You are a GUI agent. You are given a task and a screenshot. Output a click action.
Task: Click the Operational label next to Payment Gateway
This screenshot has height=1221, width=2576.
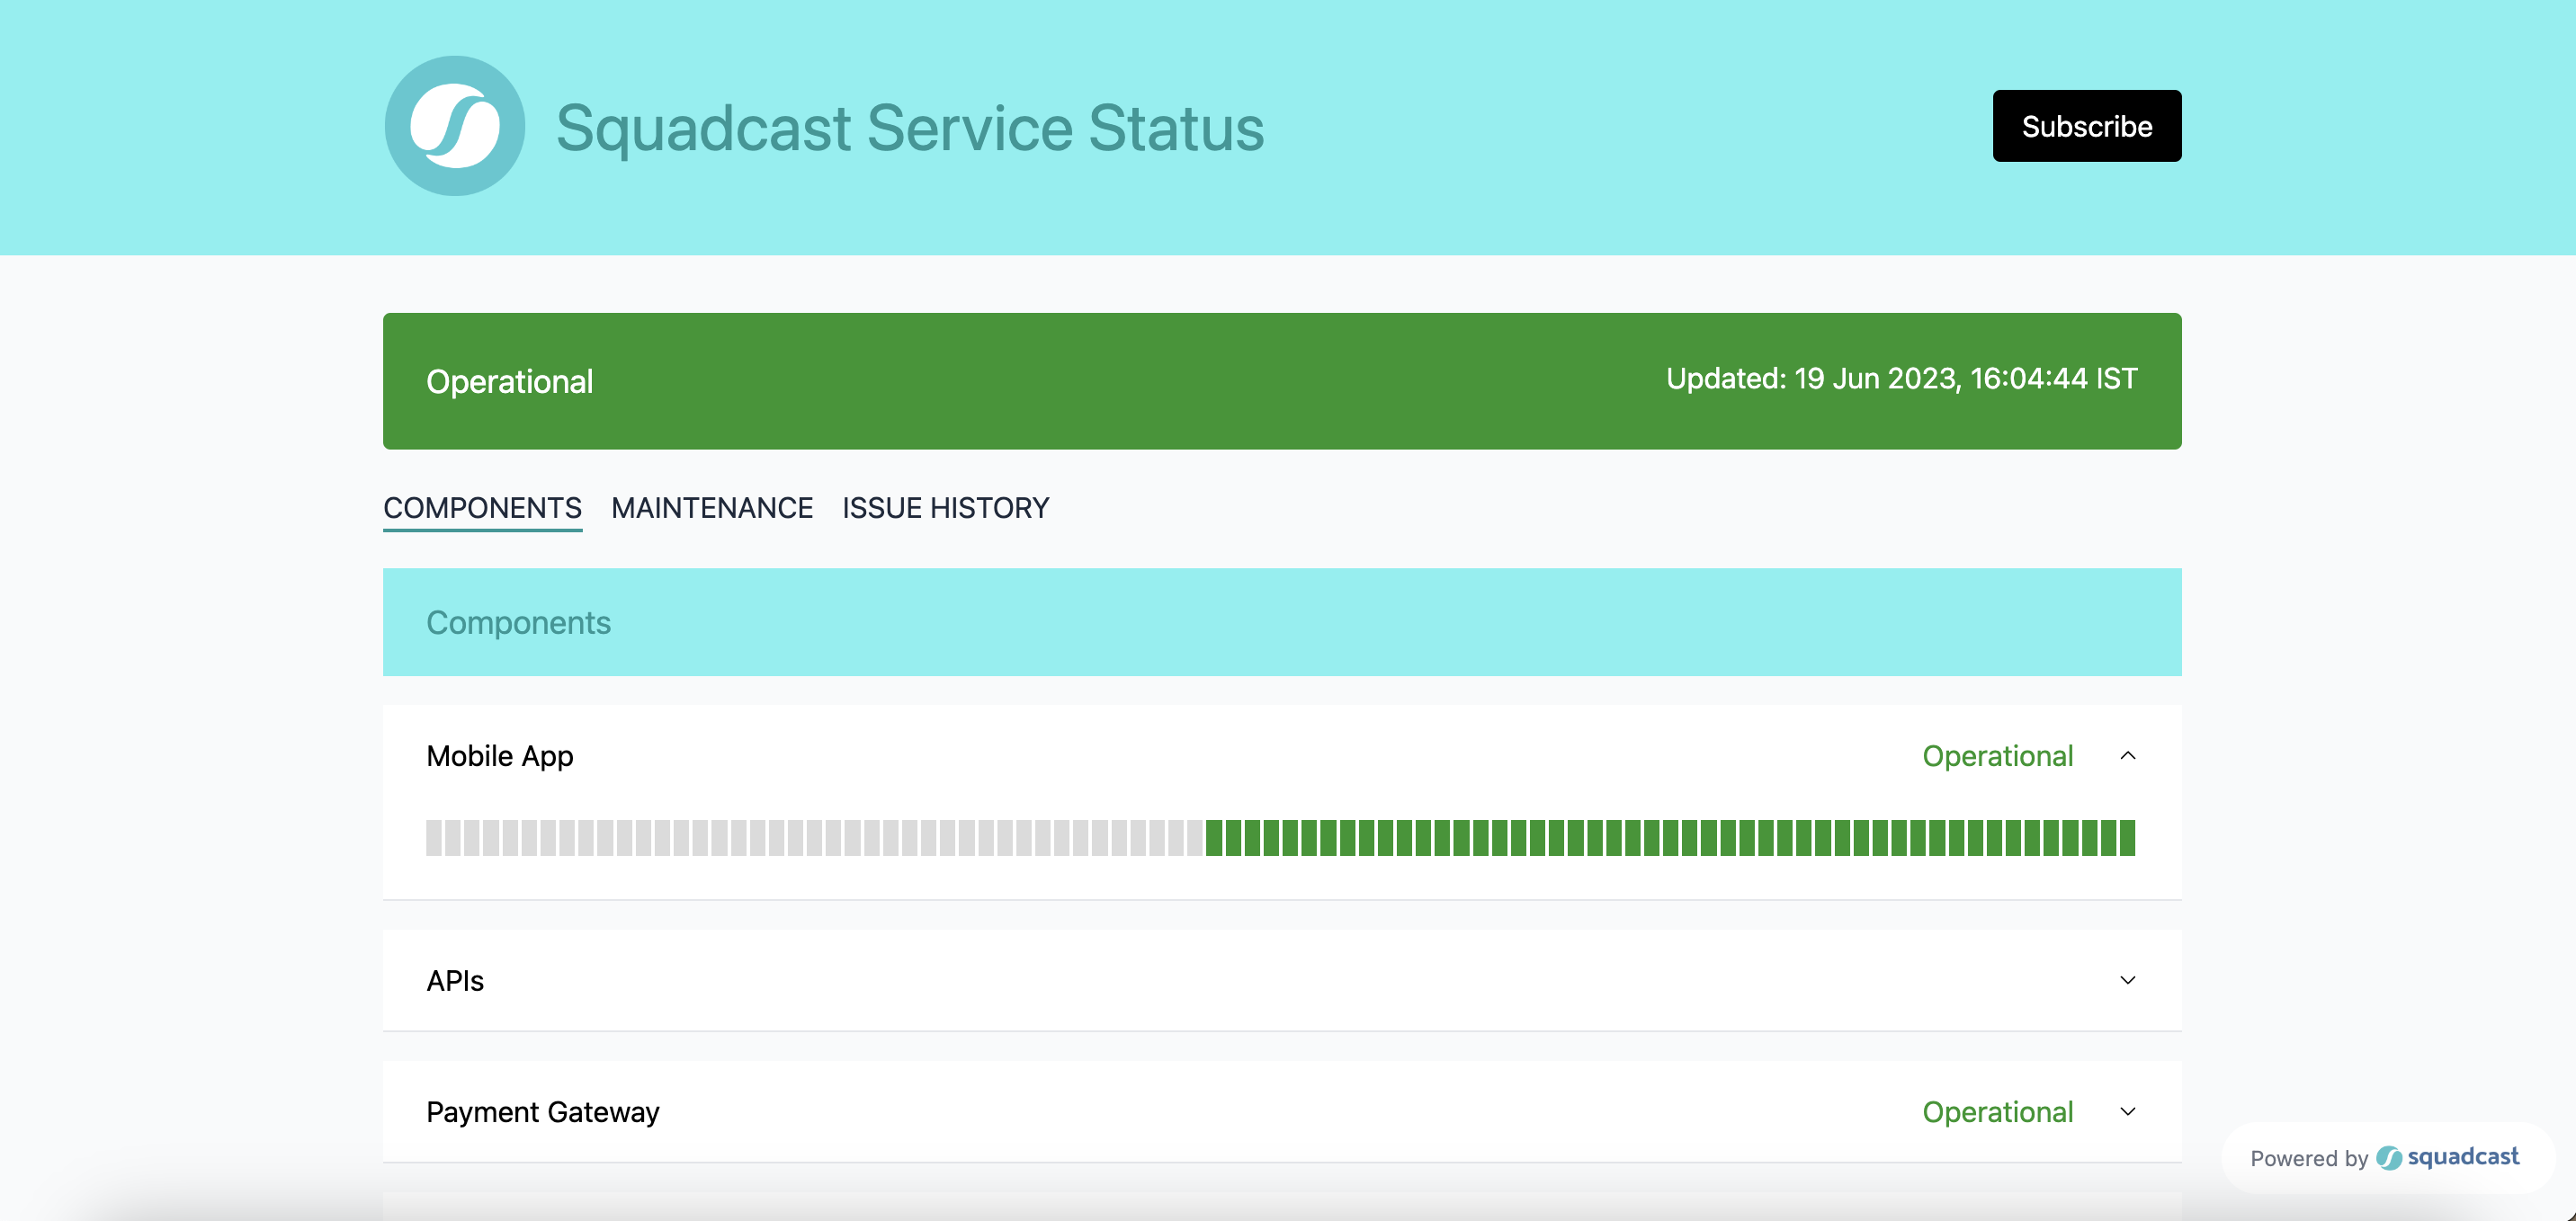tap(1997, 1111)
